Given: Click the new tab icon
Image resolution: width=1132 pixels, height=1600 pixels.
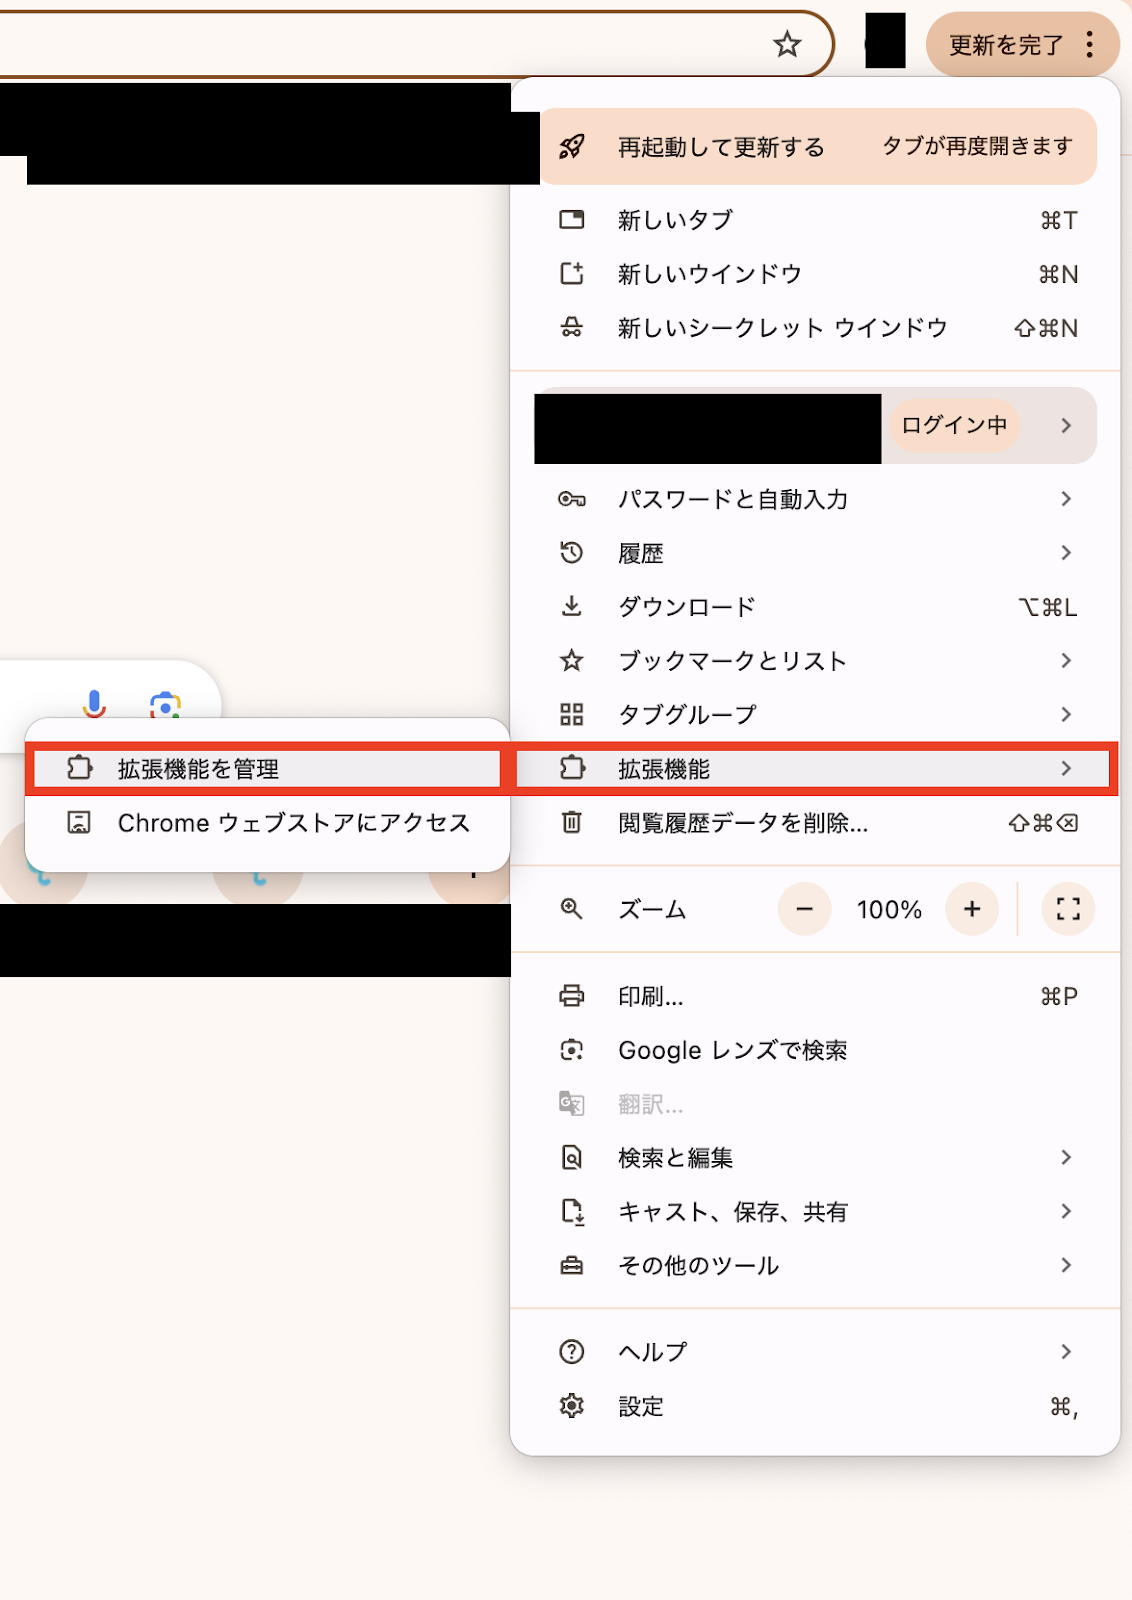Looking at the screenshot, I should [571, 219].
